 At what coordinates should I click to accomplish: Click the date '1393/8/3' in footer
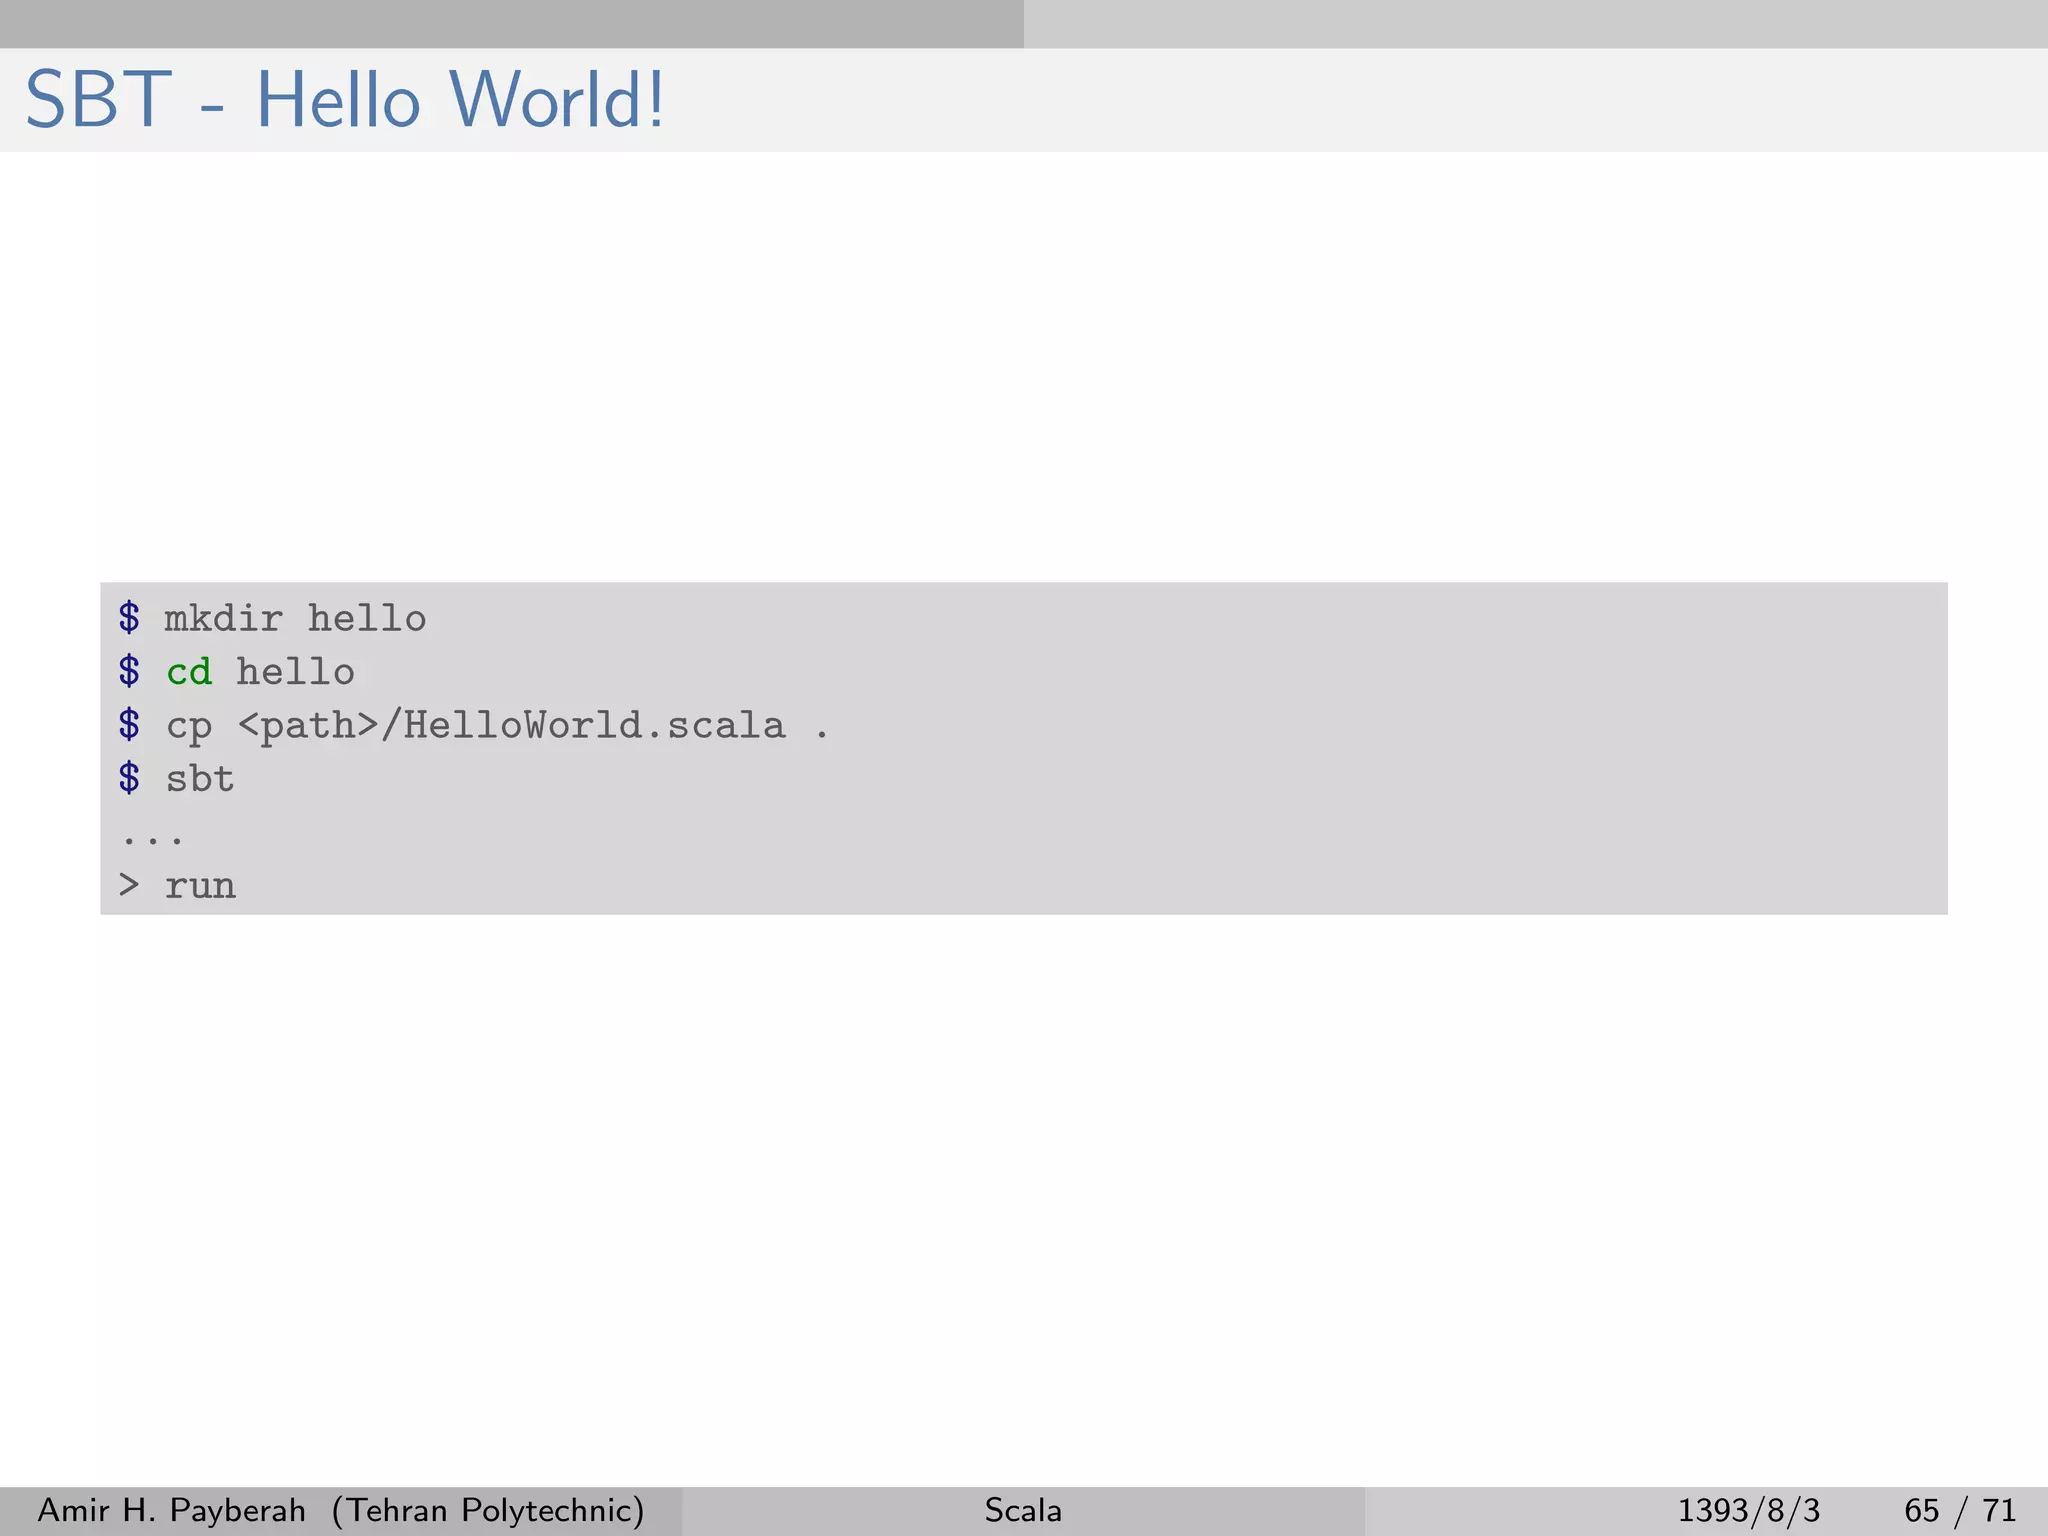pos(1748,1510)
